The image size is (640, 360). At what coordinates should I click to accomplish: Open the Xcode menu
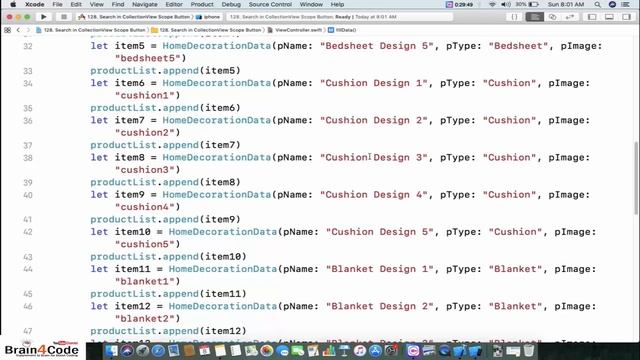click(x=35, y=4)
